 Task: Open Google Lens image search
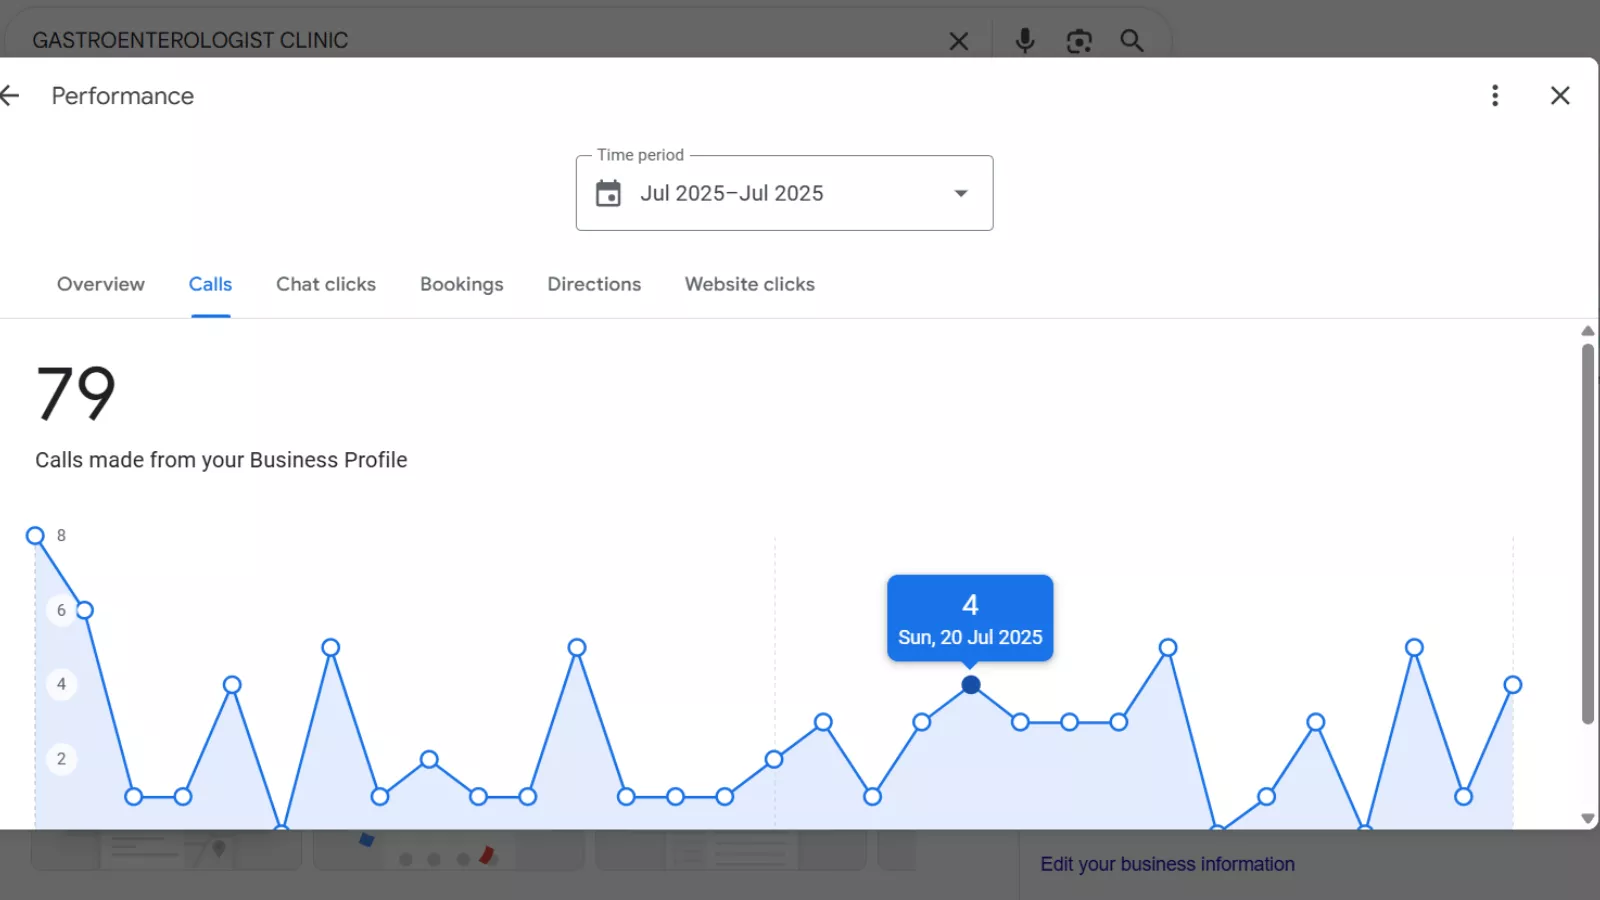click(x=1079, y=41)
